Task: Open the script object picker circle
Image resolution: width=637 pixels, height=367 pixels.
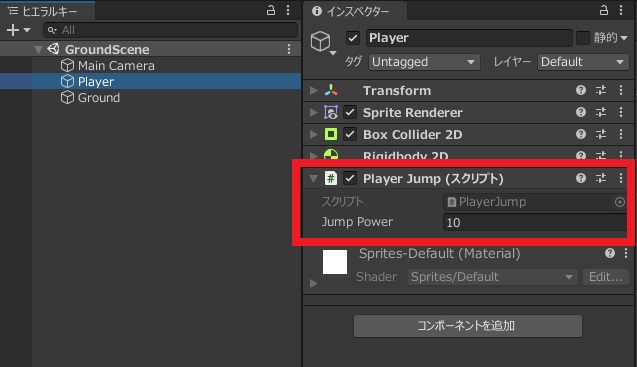Action: point(620,202)
